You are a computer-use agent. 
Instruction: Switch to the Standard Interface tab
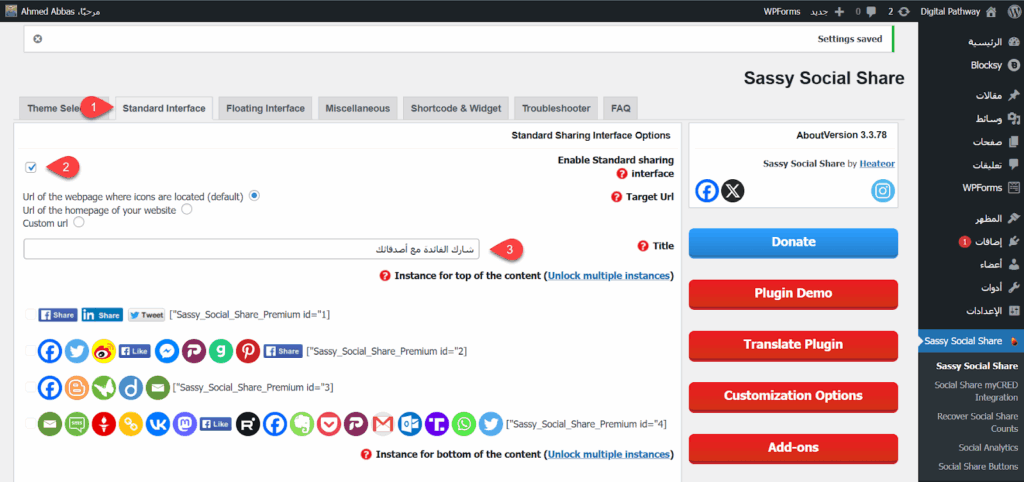pyautogui.click(x=164, y=108)
